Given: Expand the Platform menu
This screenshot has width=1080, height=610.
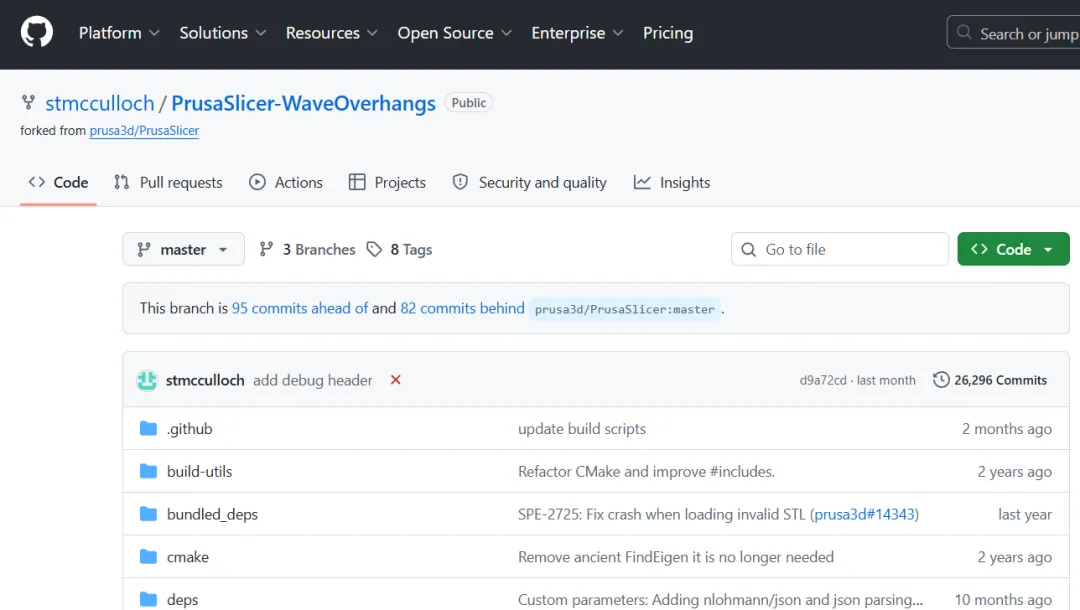Looking at the screenshot, I should [x=119, y=33].
